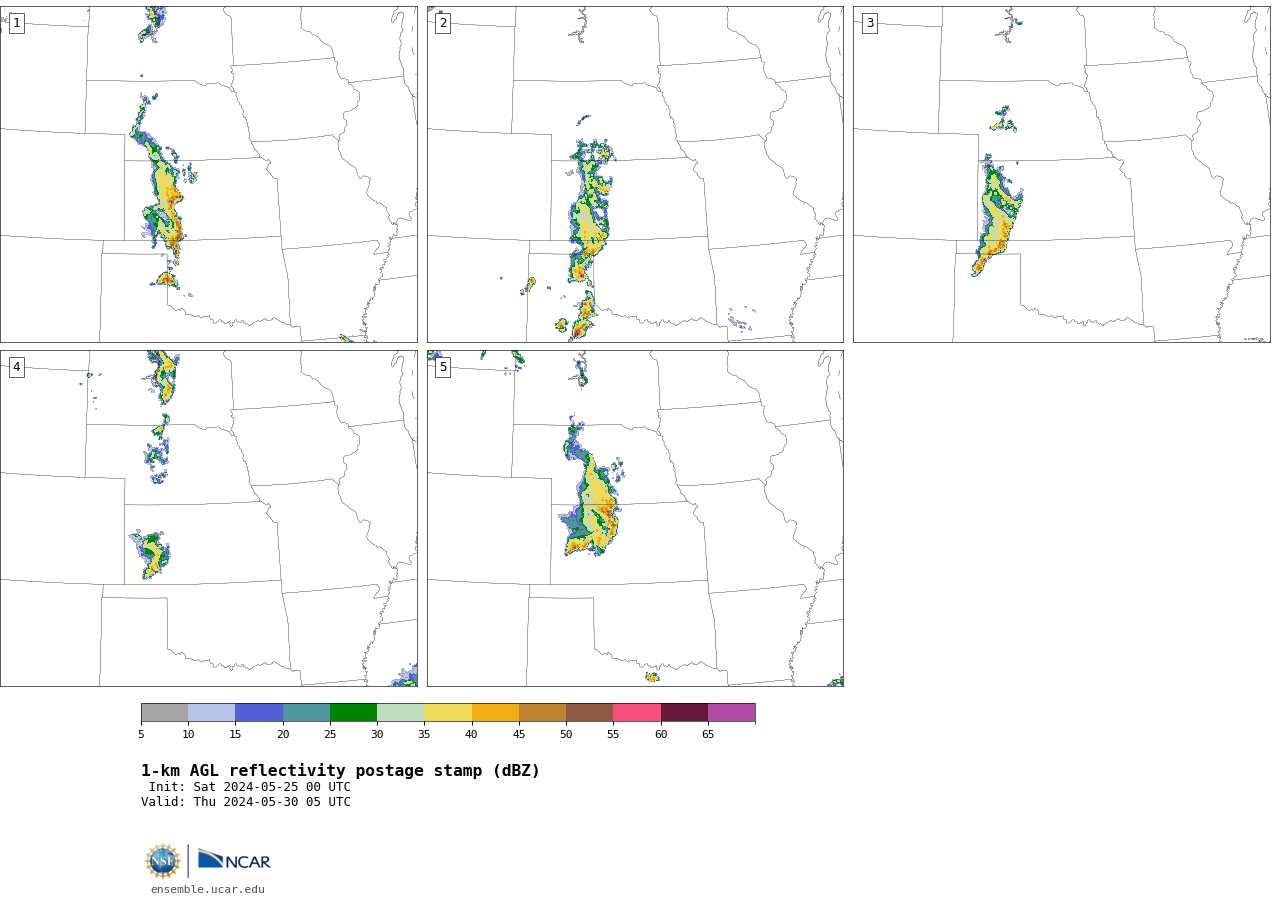Open ensemble member 2 reflectivity map
Screen dimensions: 1280x901
635,174
